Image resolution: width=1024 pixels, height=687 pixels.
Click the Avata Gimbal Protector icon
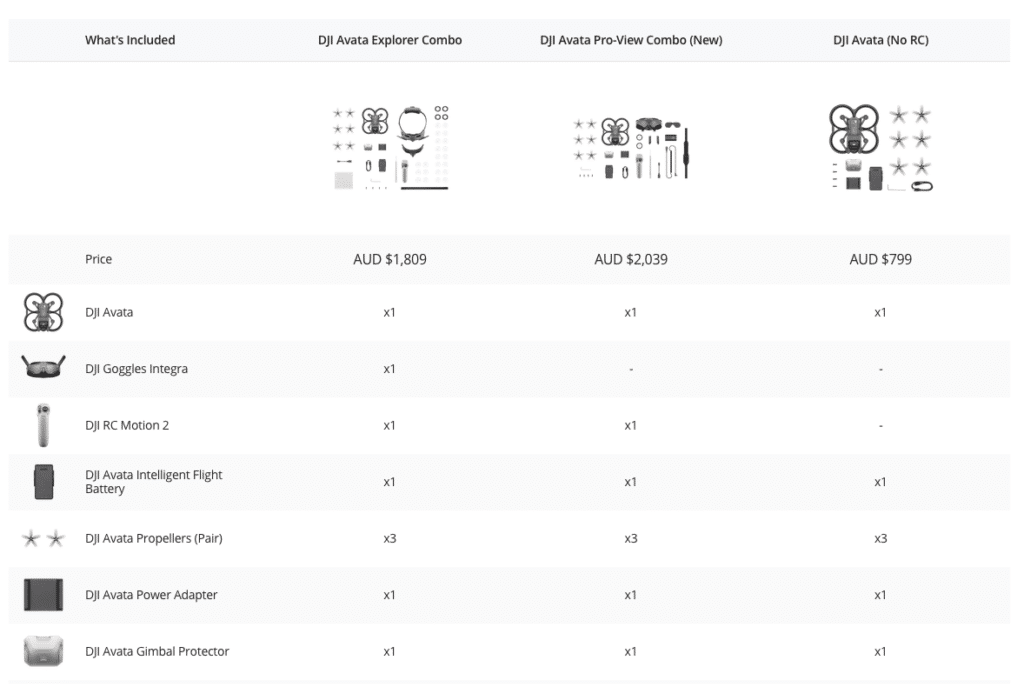(43, 651)
